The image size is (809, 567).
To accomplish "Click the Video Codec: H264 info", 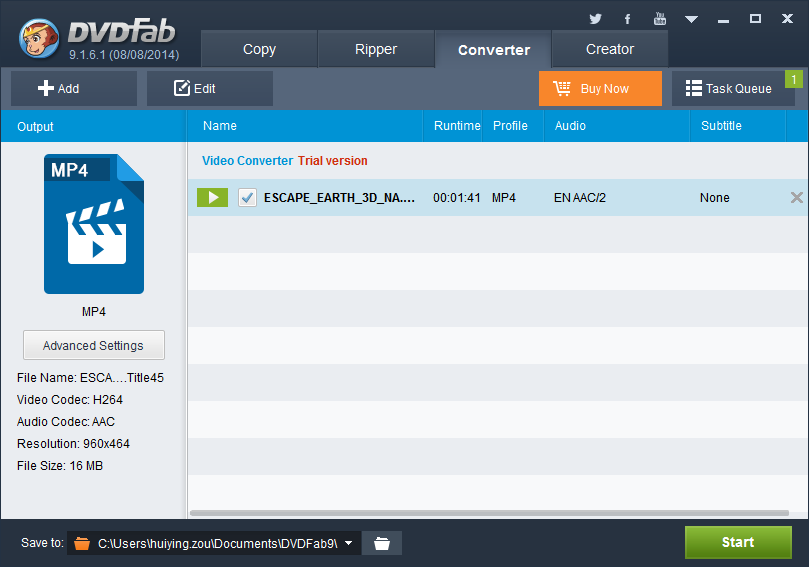I will [x=70, y=400].
